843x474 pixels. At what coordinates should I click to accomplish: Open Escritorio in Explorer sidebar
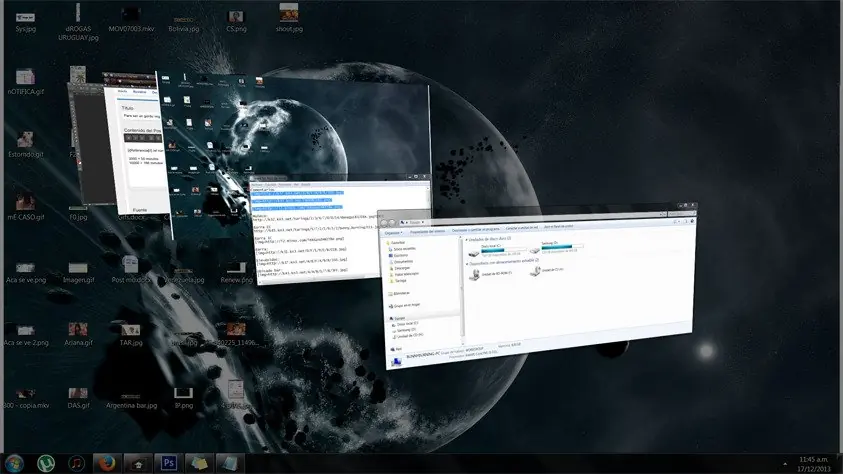point(398,255)
